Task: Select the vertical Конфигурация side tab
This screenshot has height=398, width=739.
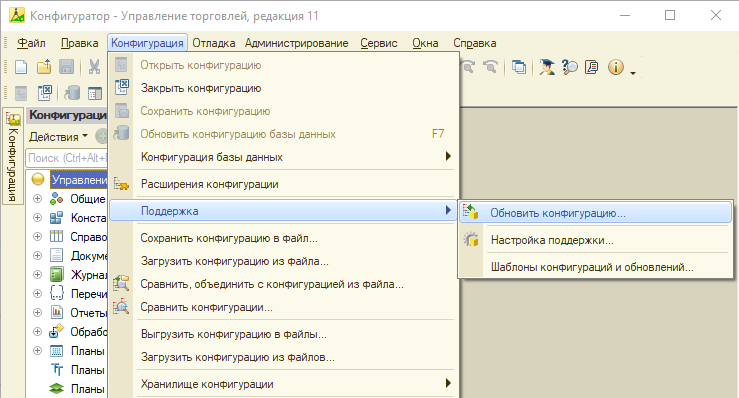Action: pos(13,156)
